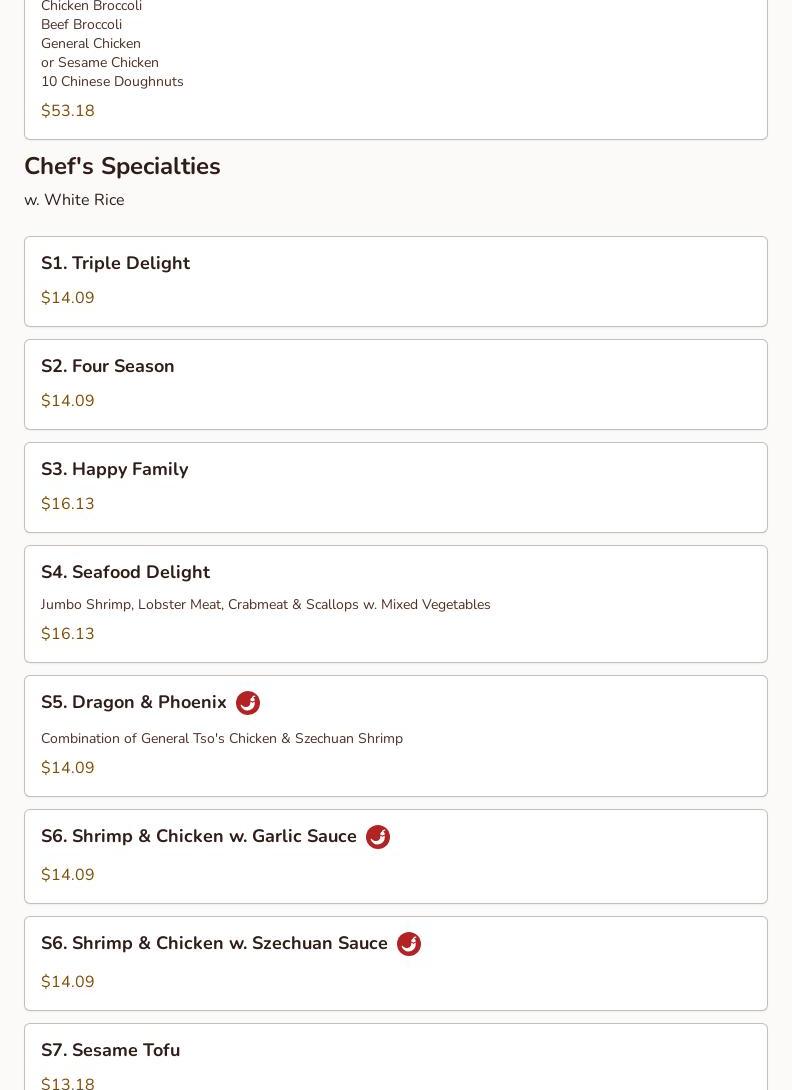
Task: Pick S6. Shrimp & Chicken w. Szechuan Sauce
Action: click(214, 943)
